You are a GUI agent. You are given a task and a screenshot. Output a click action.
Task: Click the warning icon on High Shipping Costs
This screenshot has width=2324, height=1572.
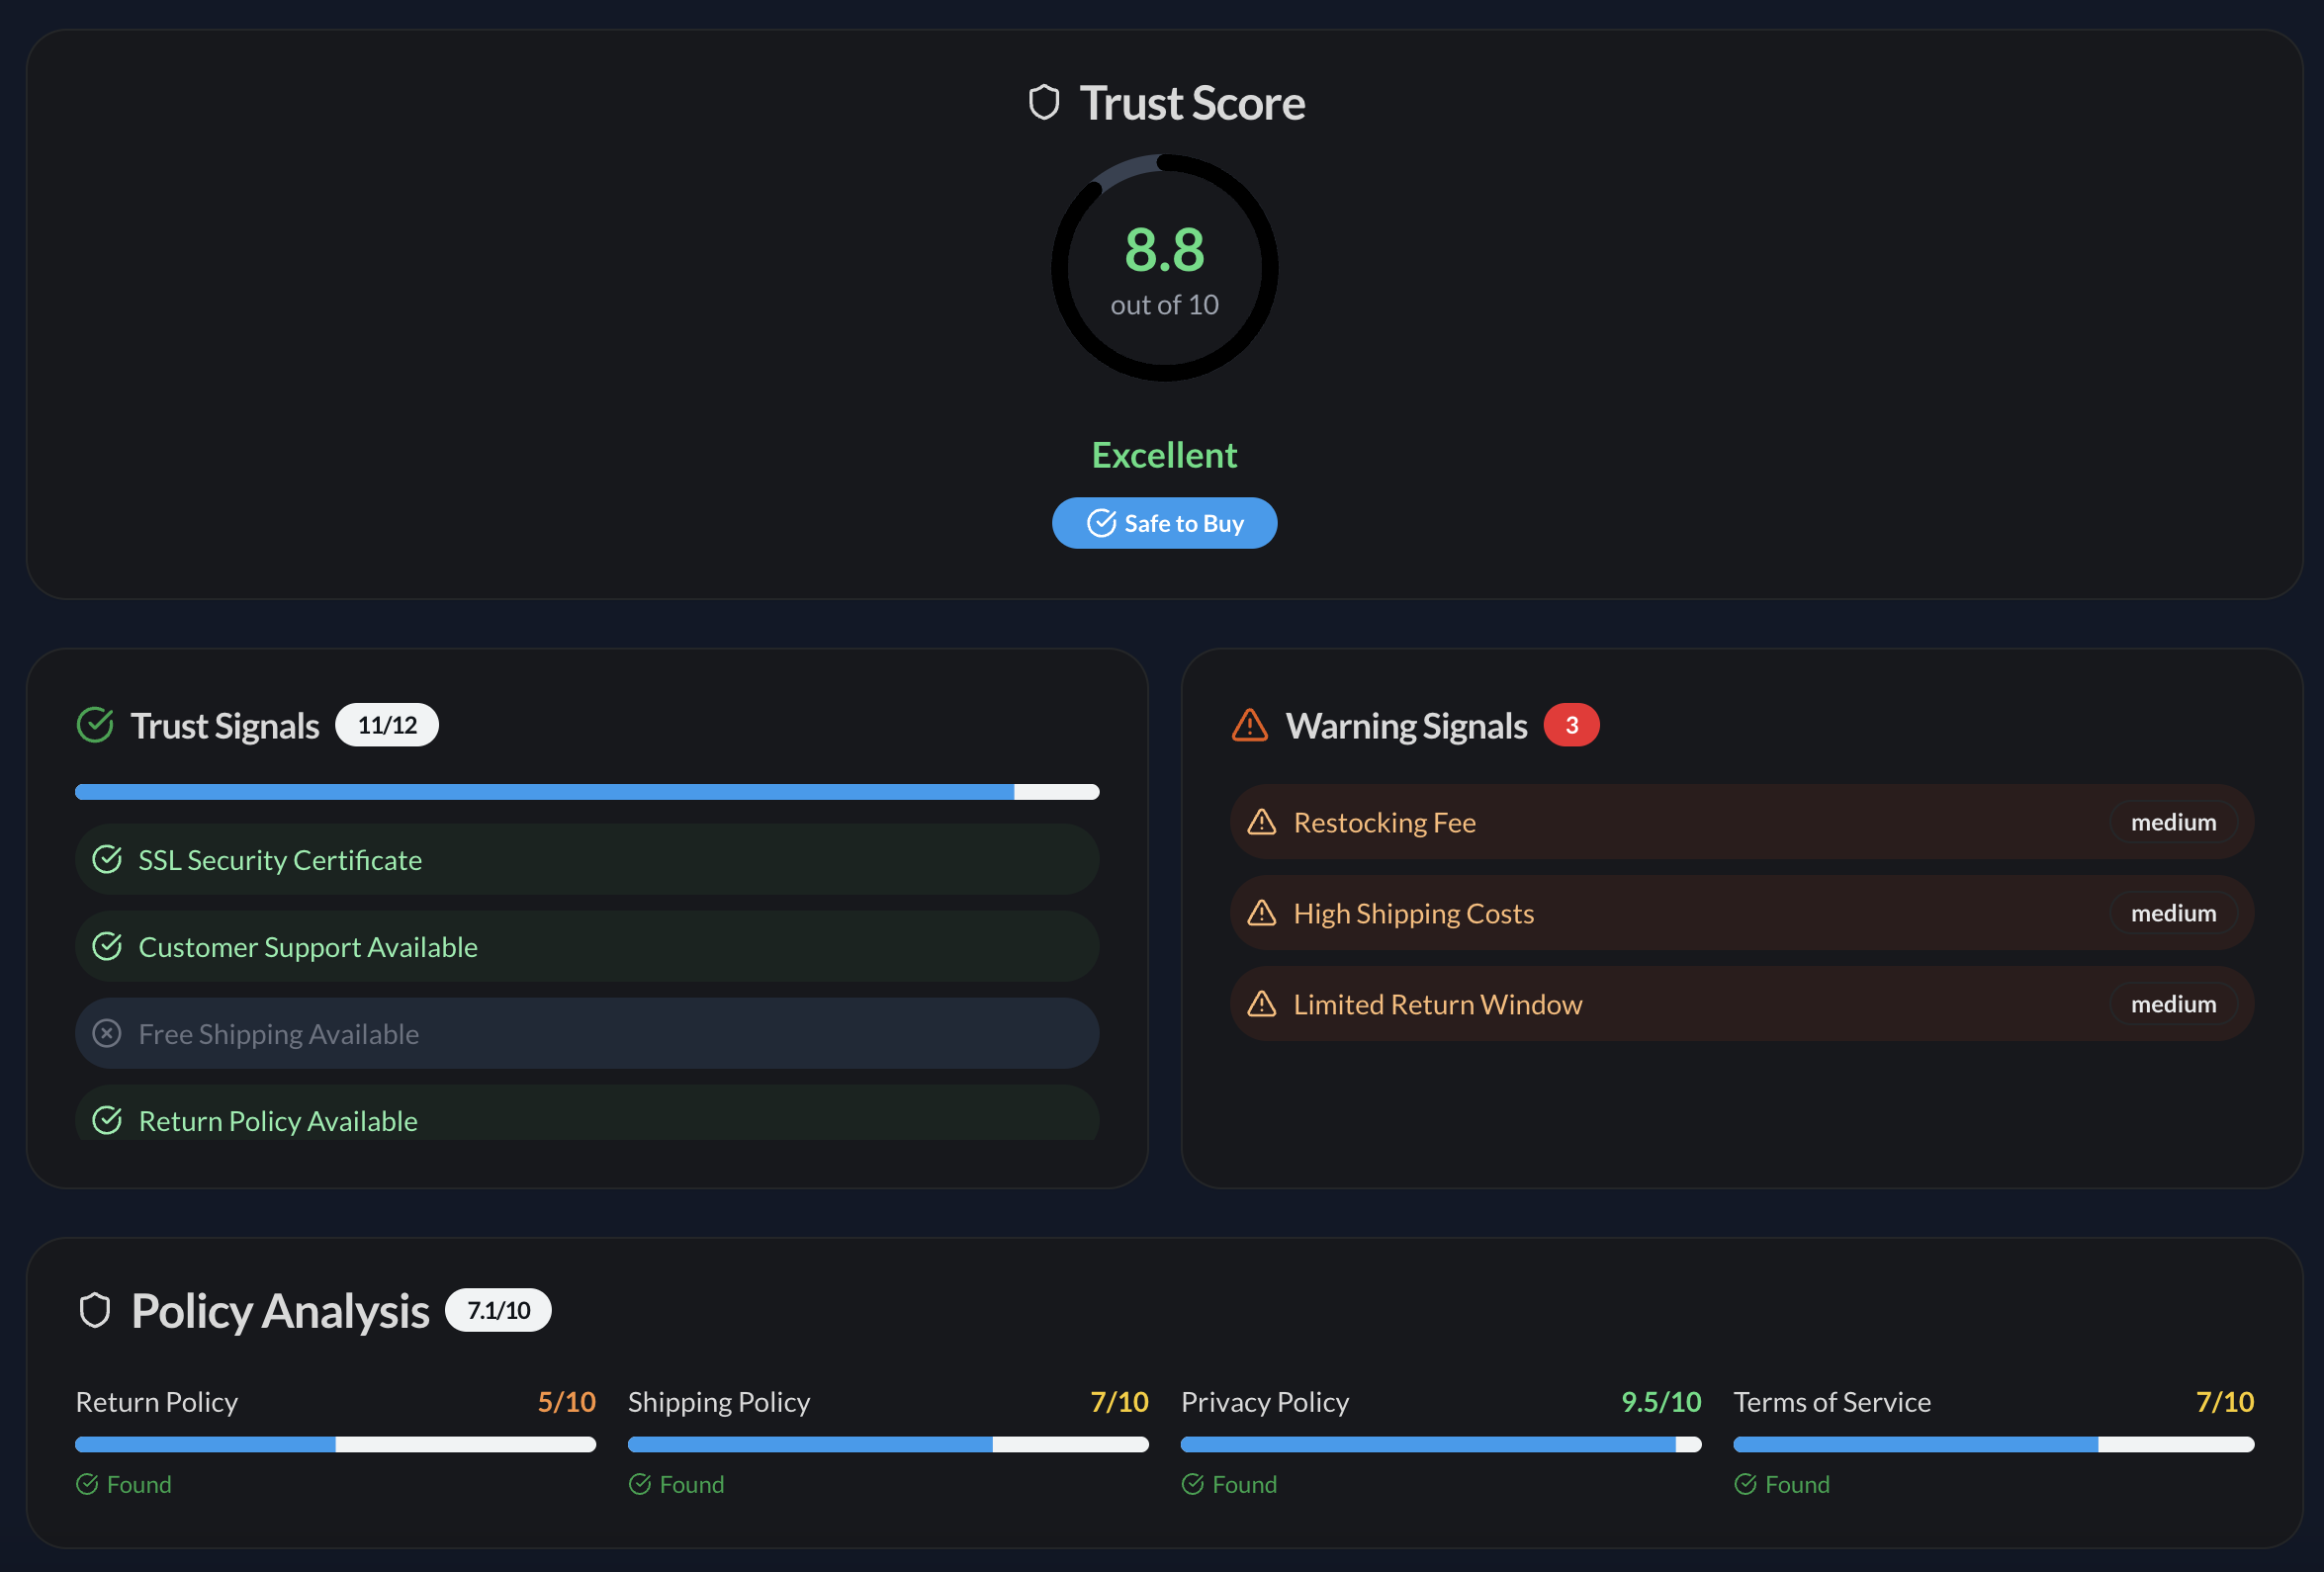pos(1262,913)
